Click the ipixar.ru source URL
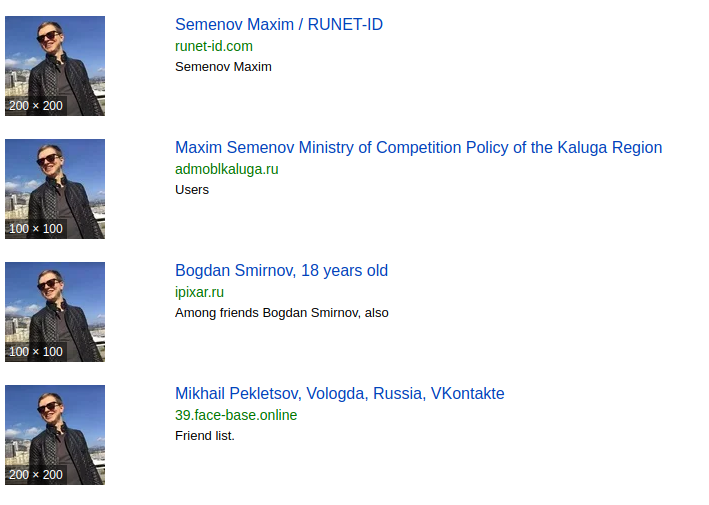Image resolution: width=709 pixels, height=505 pixels. tap(199, 292)
